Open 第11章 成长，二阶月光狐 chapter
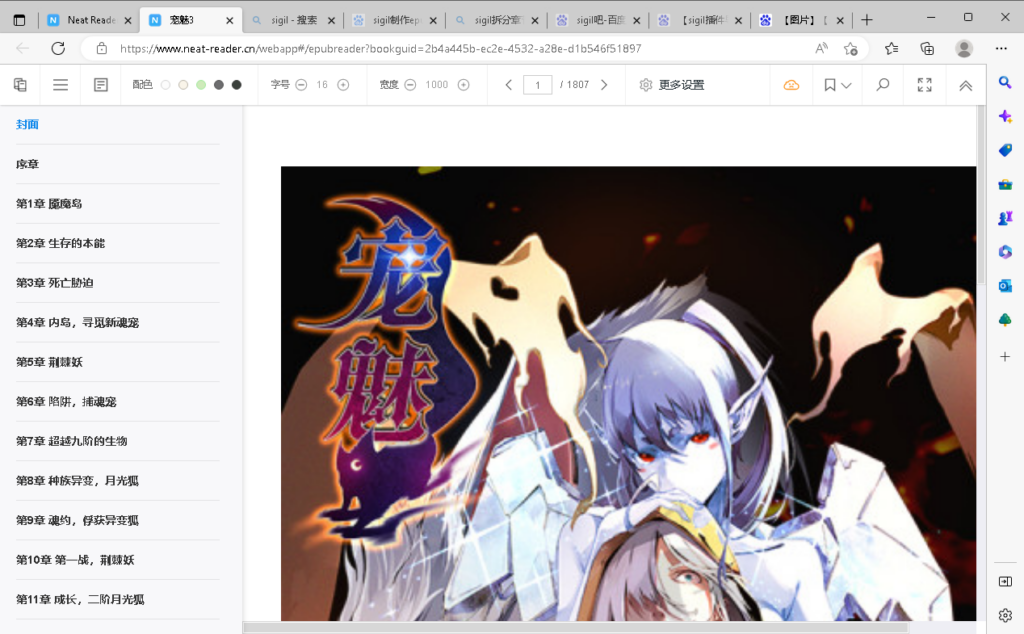1024x634 pixels. pyautogui.click(x=80, y=599)
